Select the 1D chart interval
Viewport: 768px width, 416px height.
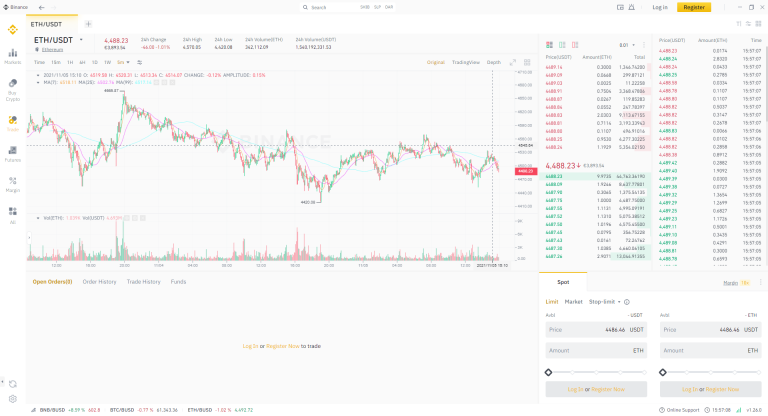click(x=95, y=62)
